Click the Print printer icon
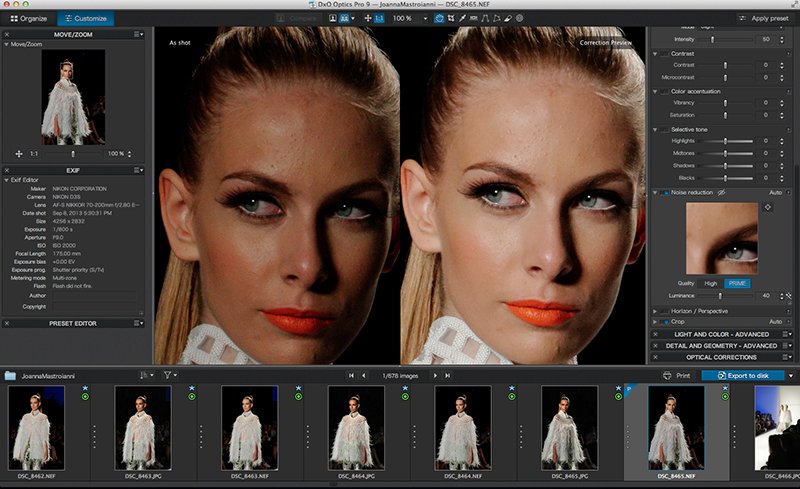The height and width of the screenshot is (489, 800). point(667,376)
